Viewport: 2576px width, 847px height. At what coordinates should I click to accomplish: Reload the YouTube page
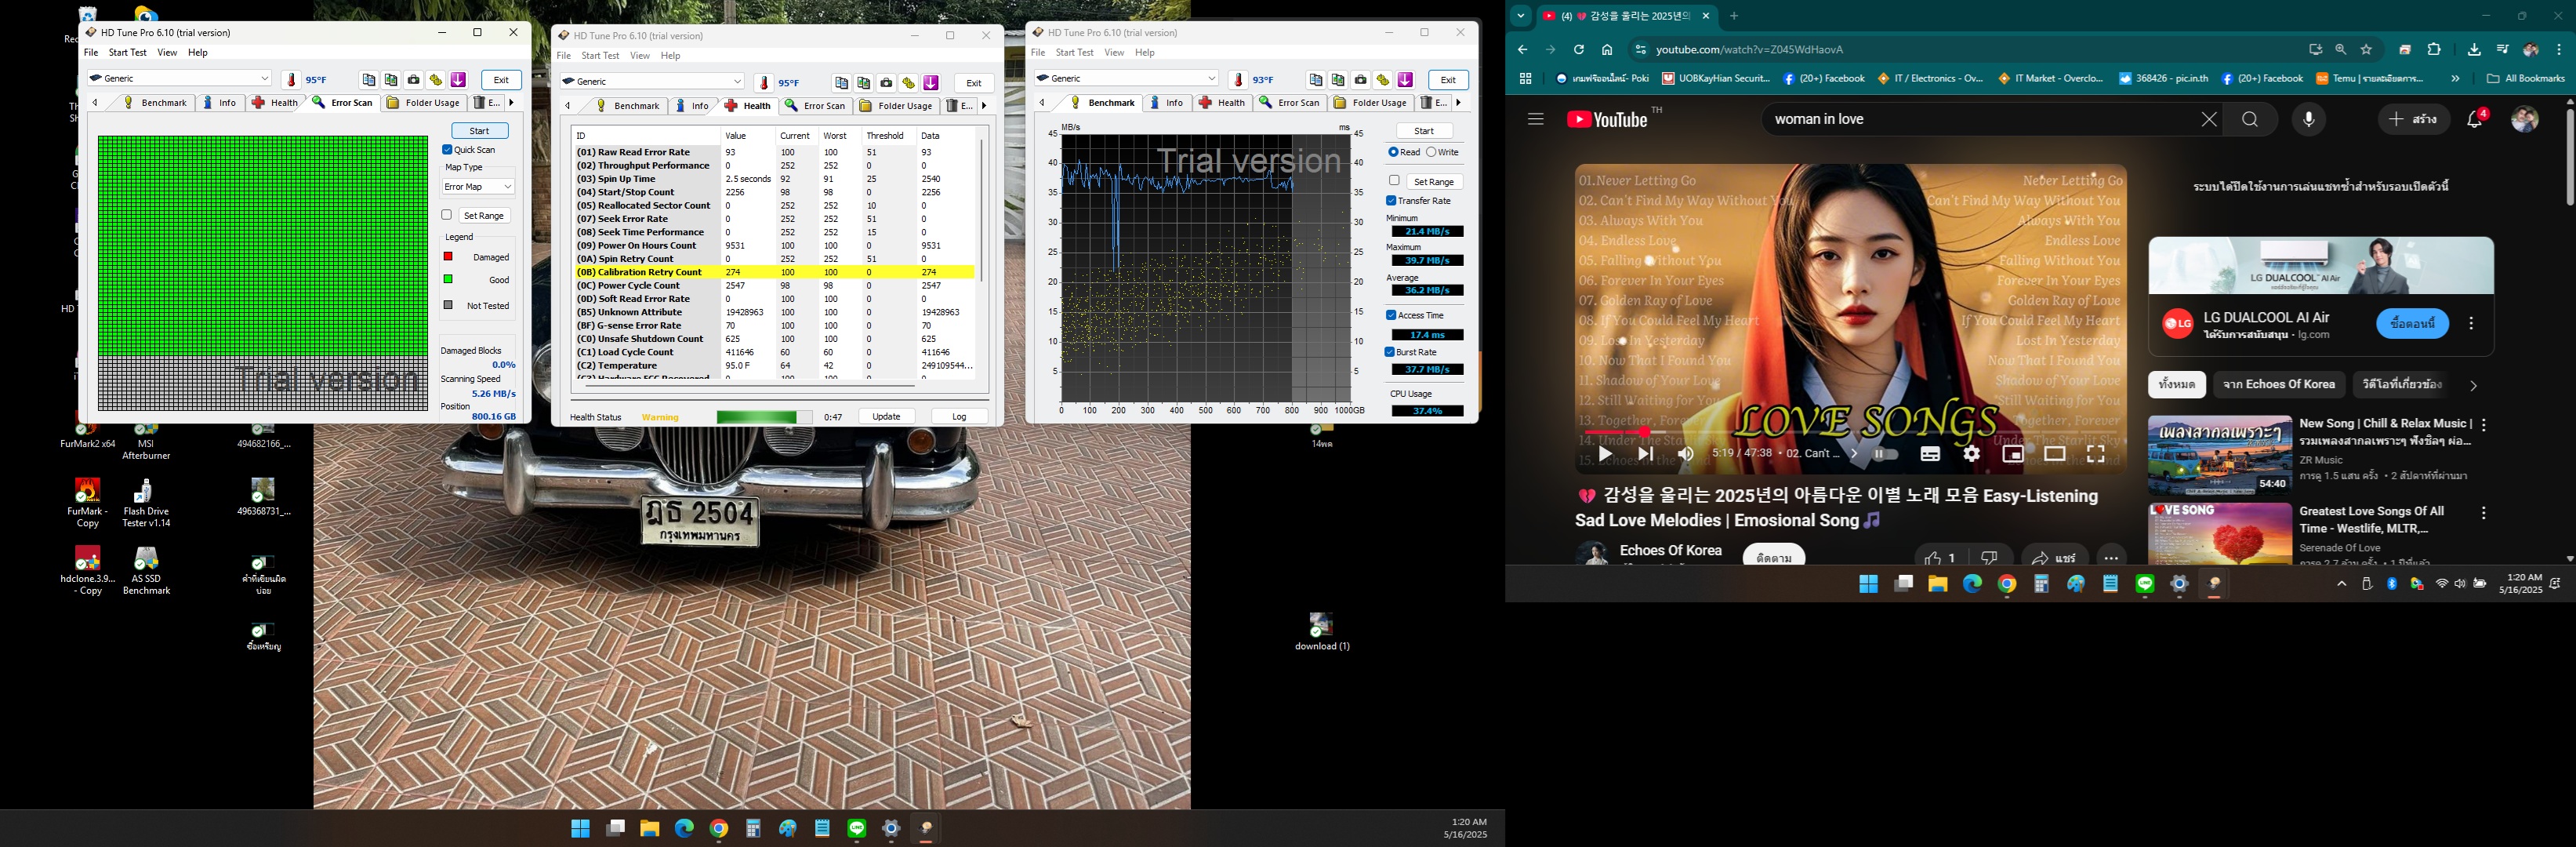1579,50
